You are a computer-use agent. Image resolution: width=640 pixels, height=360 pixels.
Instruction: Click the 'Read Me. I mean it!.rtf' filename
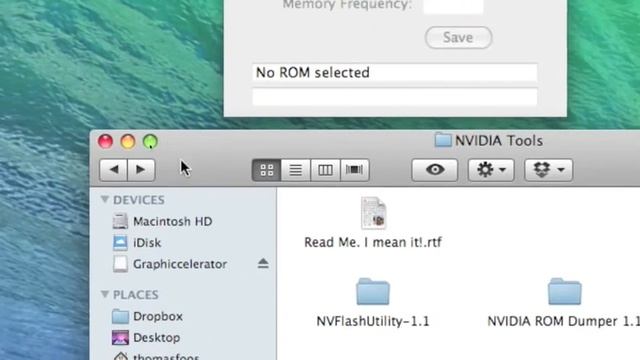click(x=373, y=242)
